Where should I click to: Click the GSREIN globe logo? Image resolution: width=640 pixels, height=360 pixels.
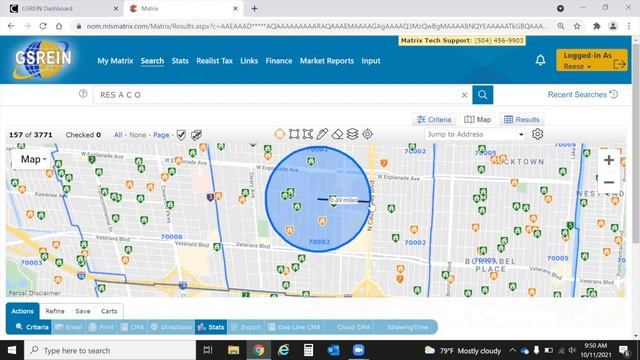coord(42,60)
